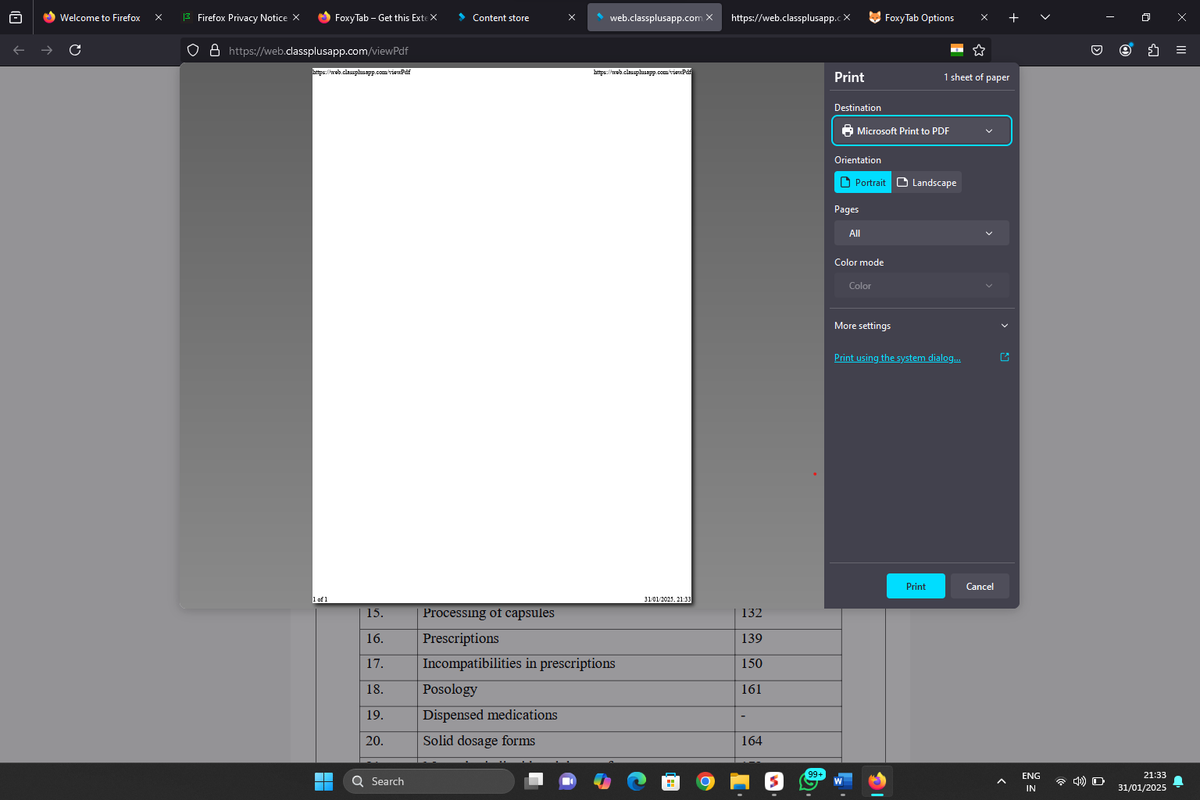Viewport: 1200px width, 800px height.
Task: Open a new tab with plus
Action: click(x=1013, y=17)
